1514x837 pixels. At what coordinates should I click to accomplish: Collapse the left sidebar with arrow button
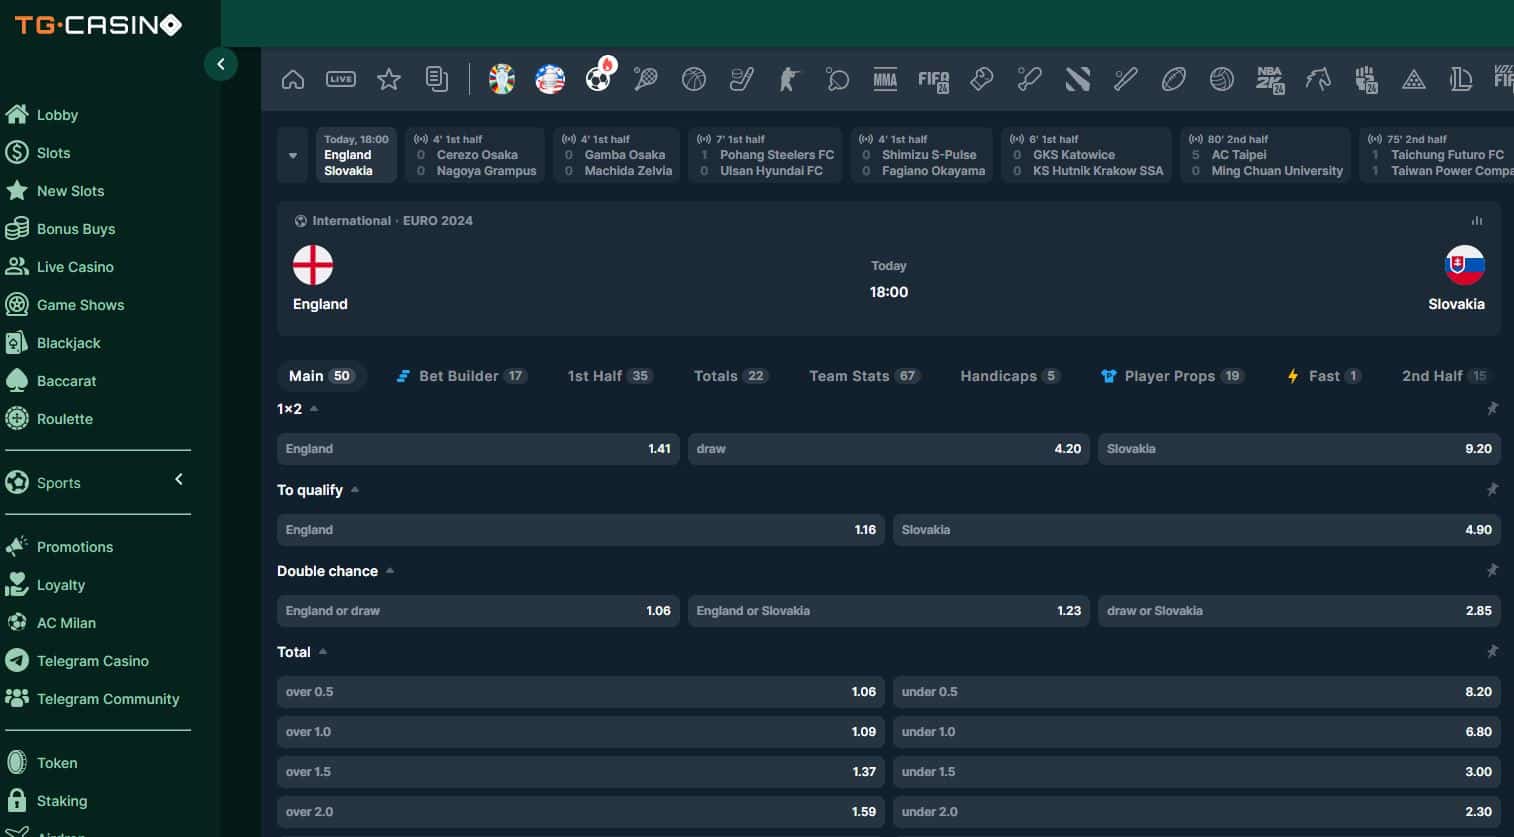click(x=221, y=64)
